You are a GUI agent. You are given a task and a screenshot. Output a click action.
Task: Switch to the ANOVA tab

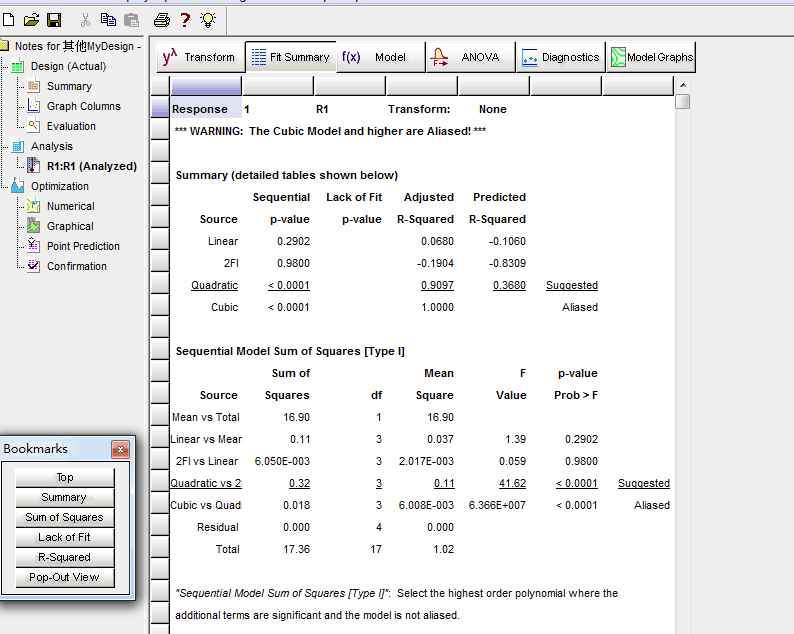tap(471, 57)
